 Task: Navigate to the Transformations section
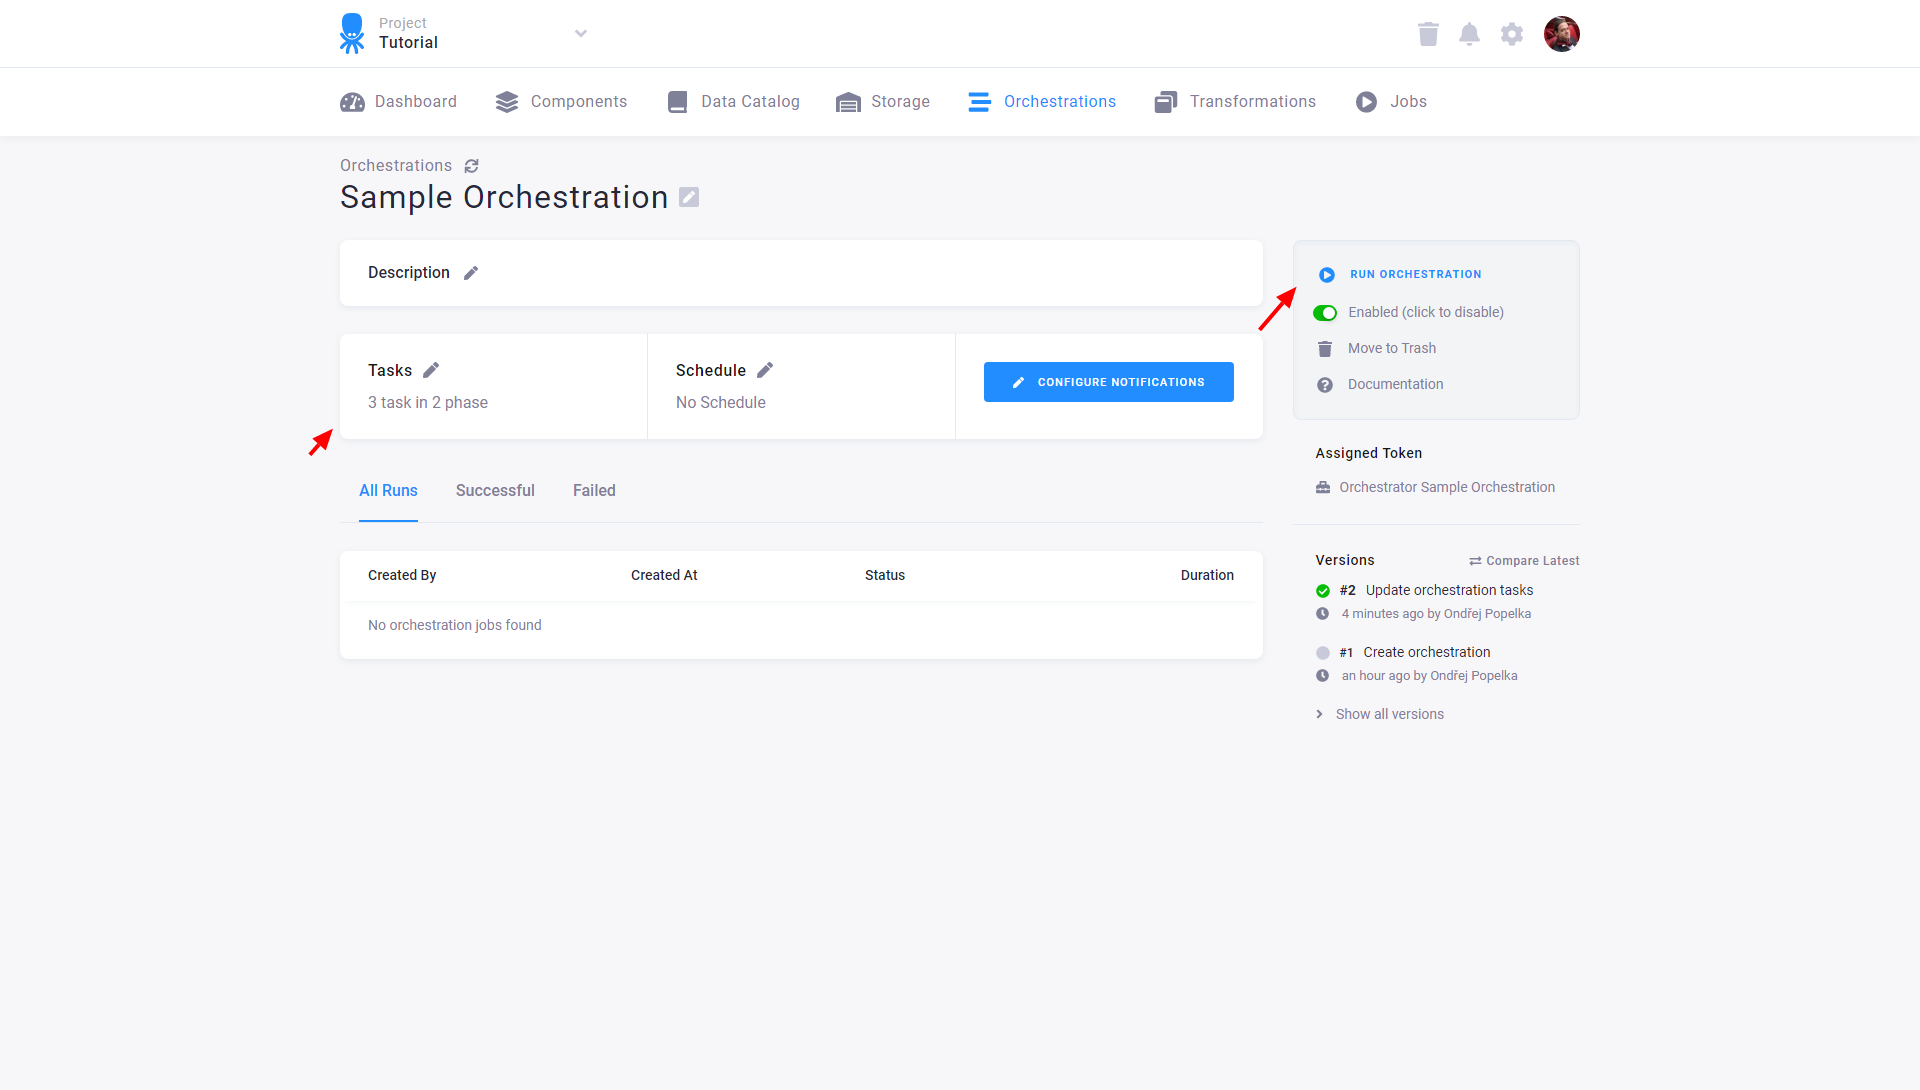[1252, 101]
